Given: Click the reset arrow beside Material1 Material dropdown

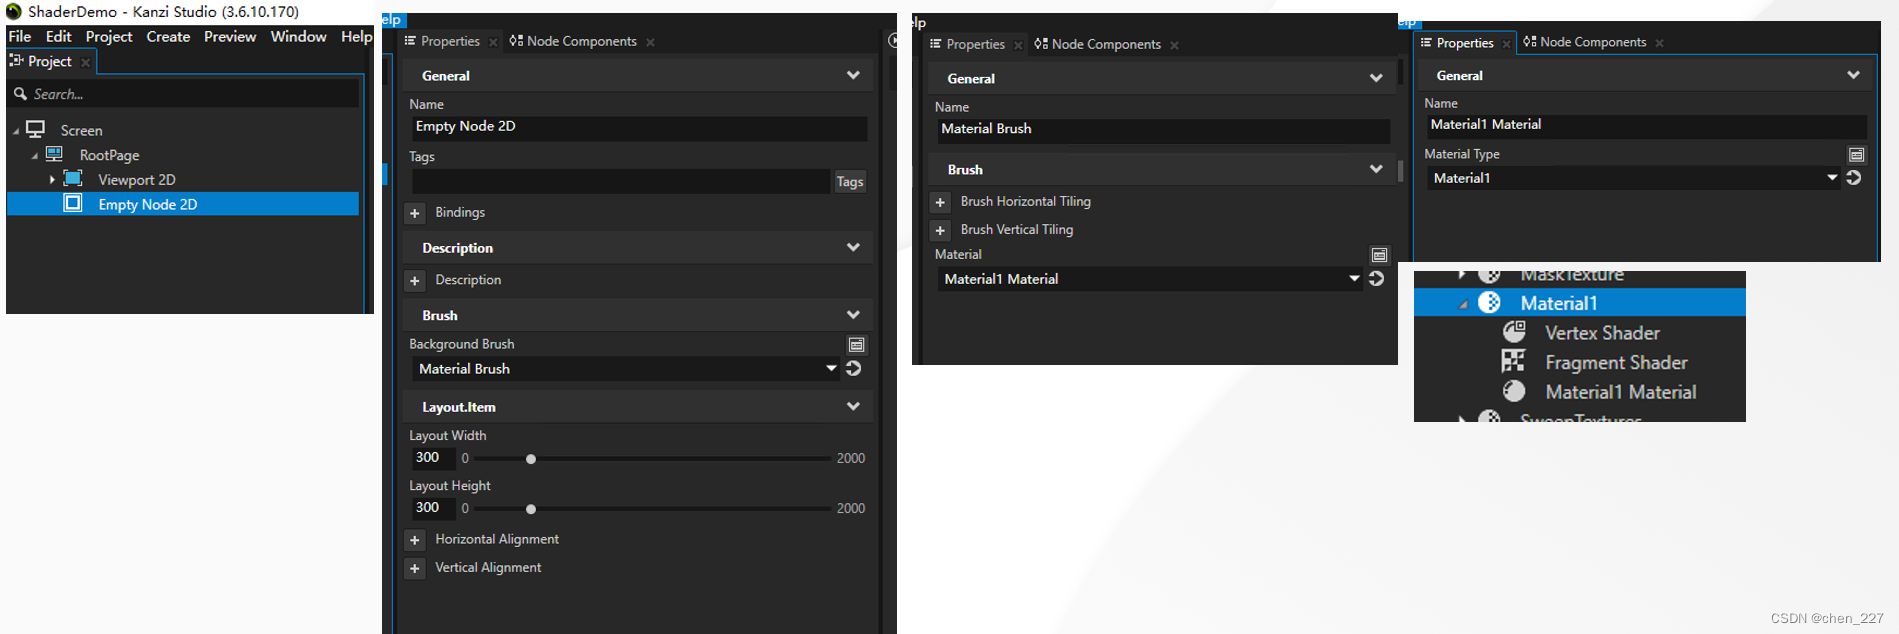Looking at the screenshot, I should point(1377,278).
